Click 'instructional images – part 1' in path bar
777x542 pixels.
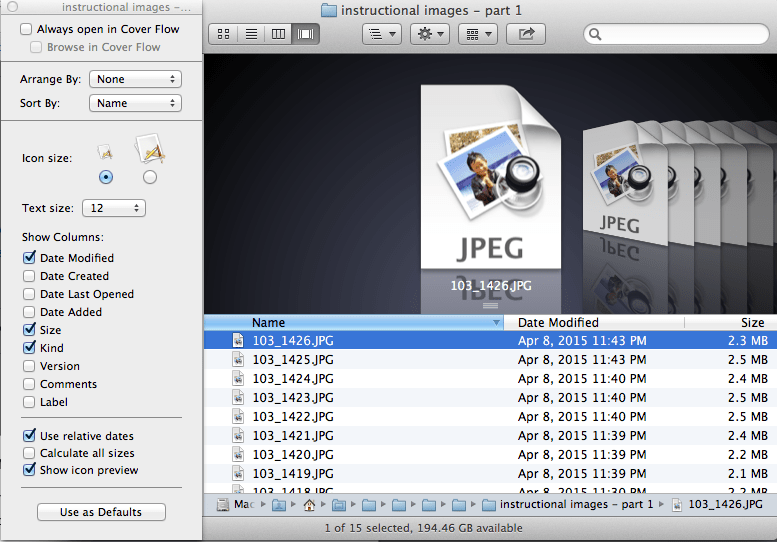click(x=576, y=504)
